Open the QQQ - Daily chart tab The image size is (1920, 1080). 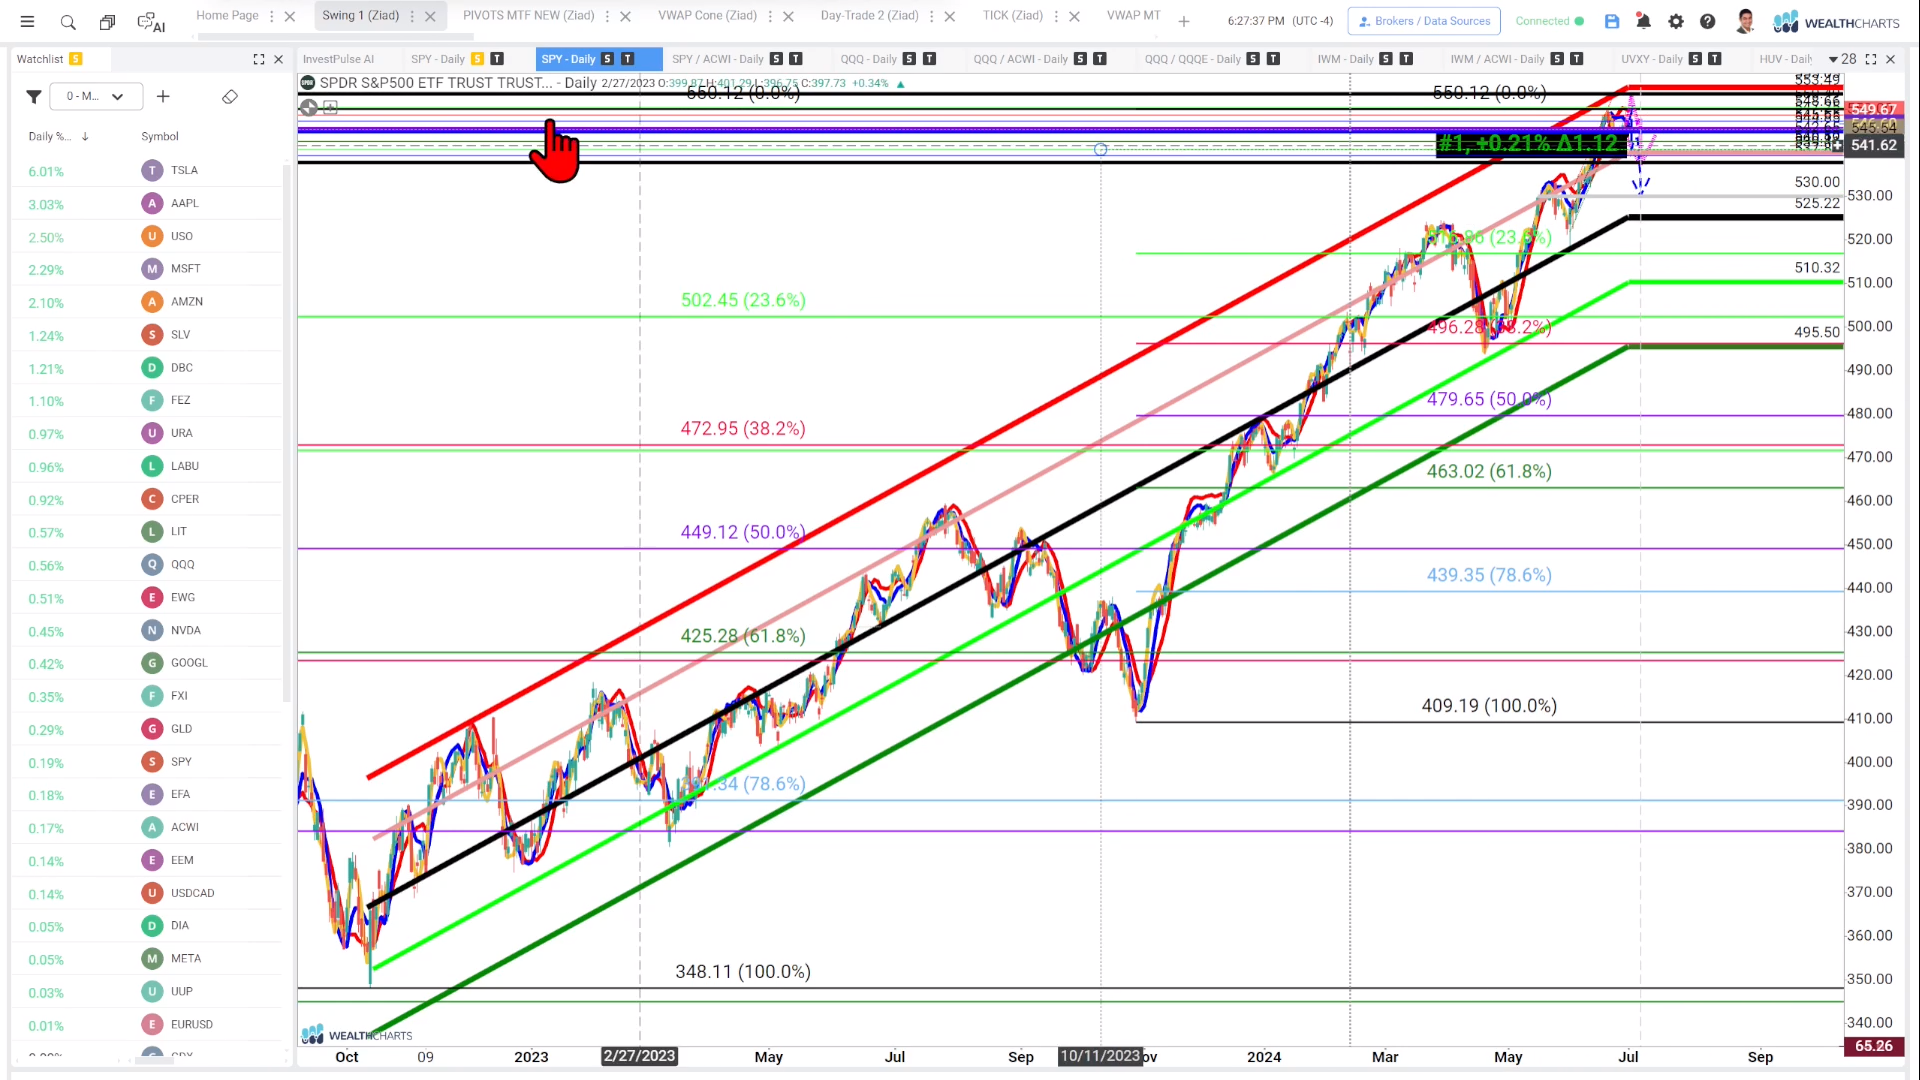point(868,59)
